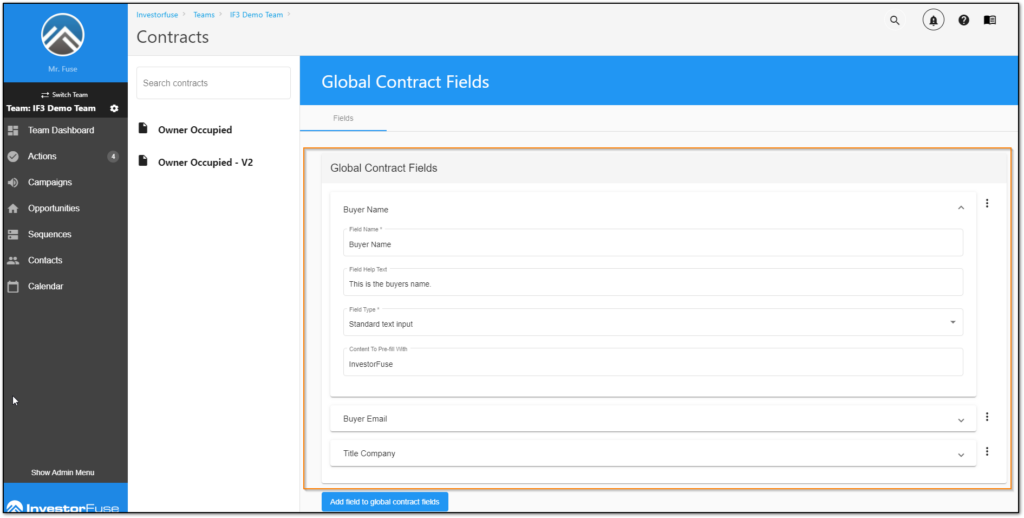Click the Team: IF3 Demo Team label
Screen dimensions: 1024x518
pyautogui.click(x=51, y=108)
